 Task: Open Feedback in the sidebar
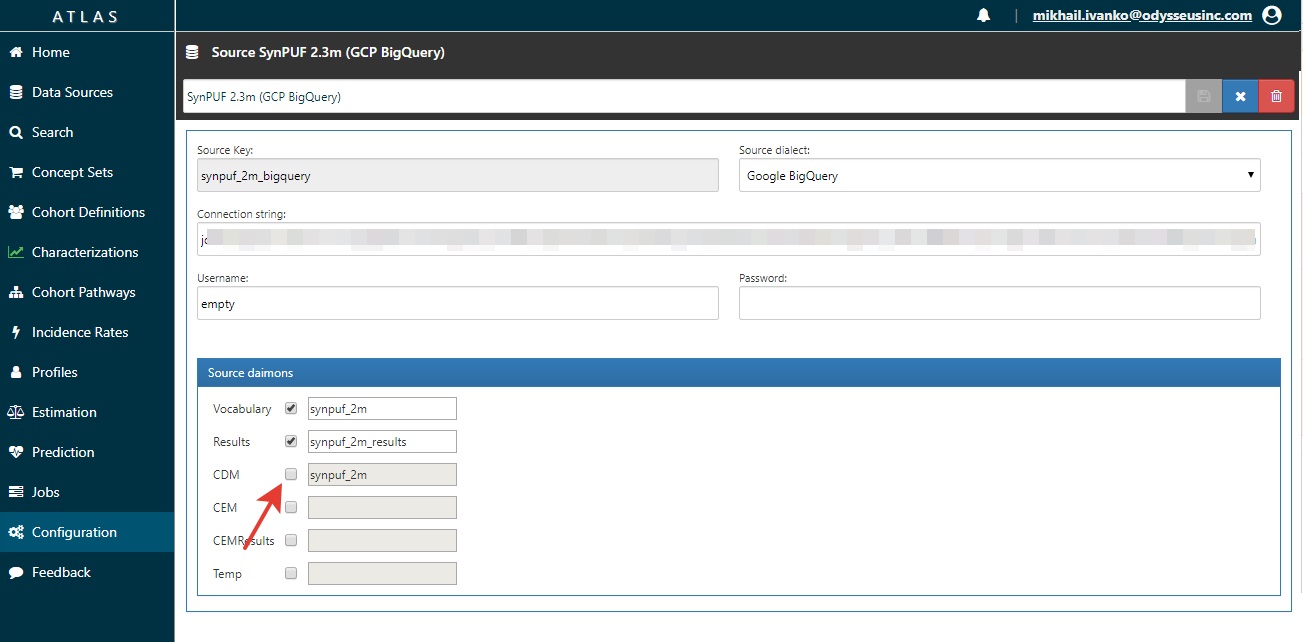(x=87, y=572)
